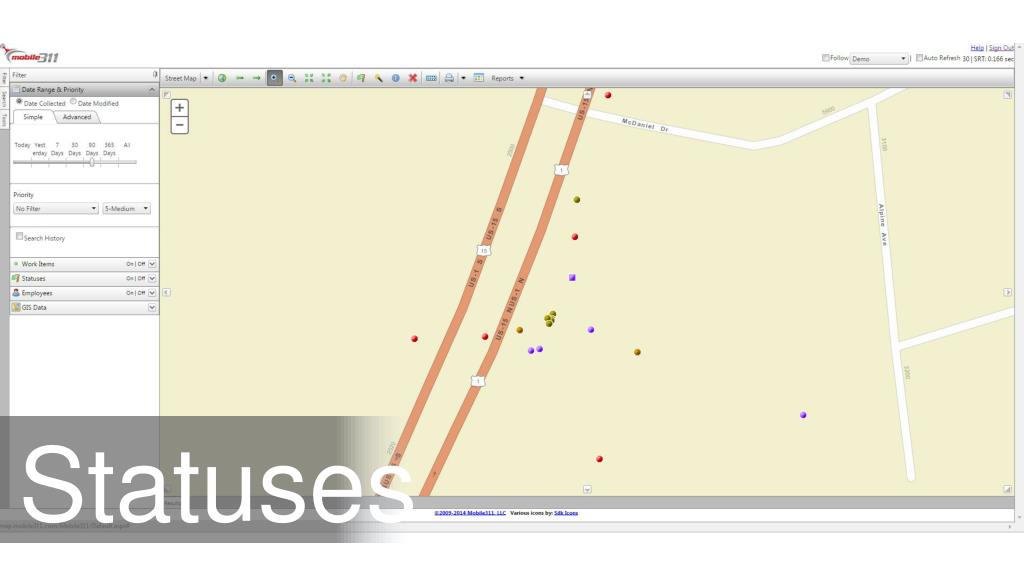Click the calendar table icon before Reports
The height and width of the screenshot is (576, 1024).
point(479,78)
